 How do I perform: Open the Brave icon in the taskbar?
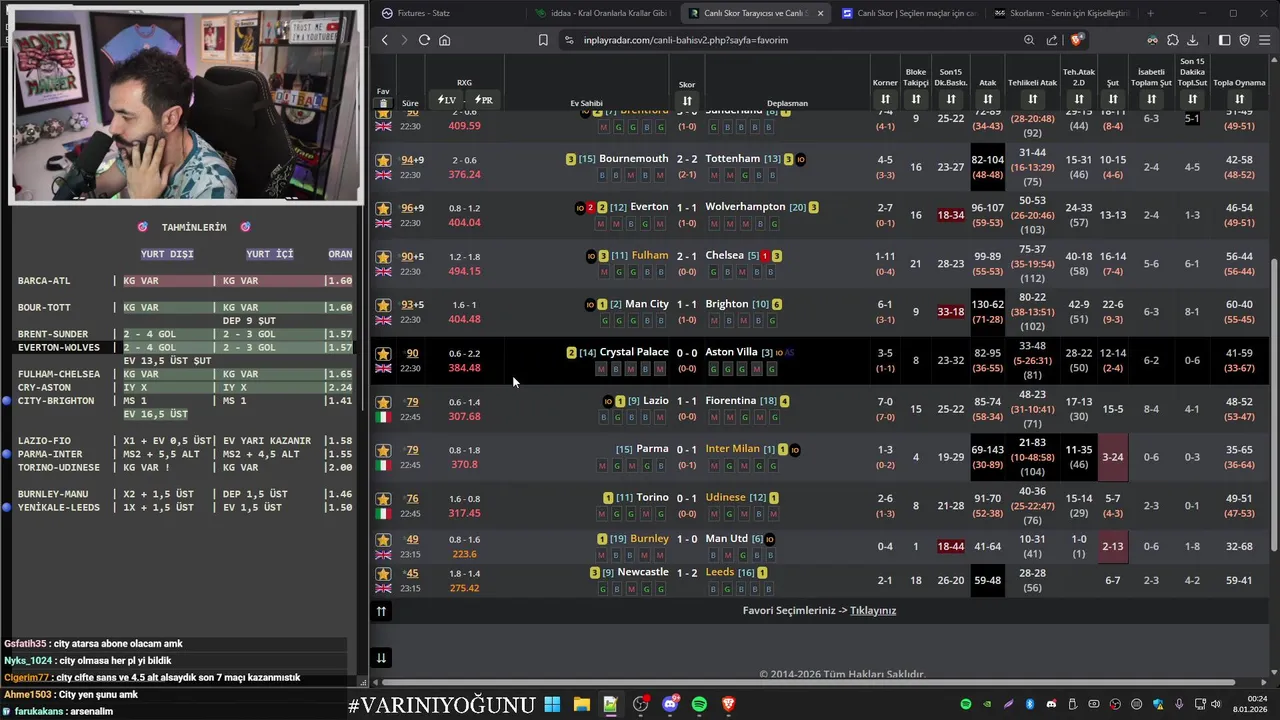pos(729,704)
